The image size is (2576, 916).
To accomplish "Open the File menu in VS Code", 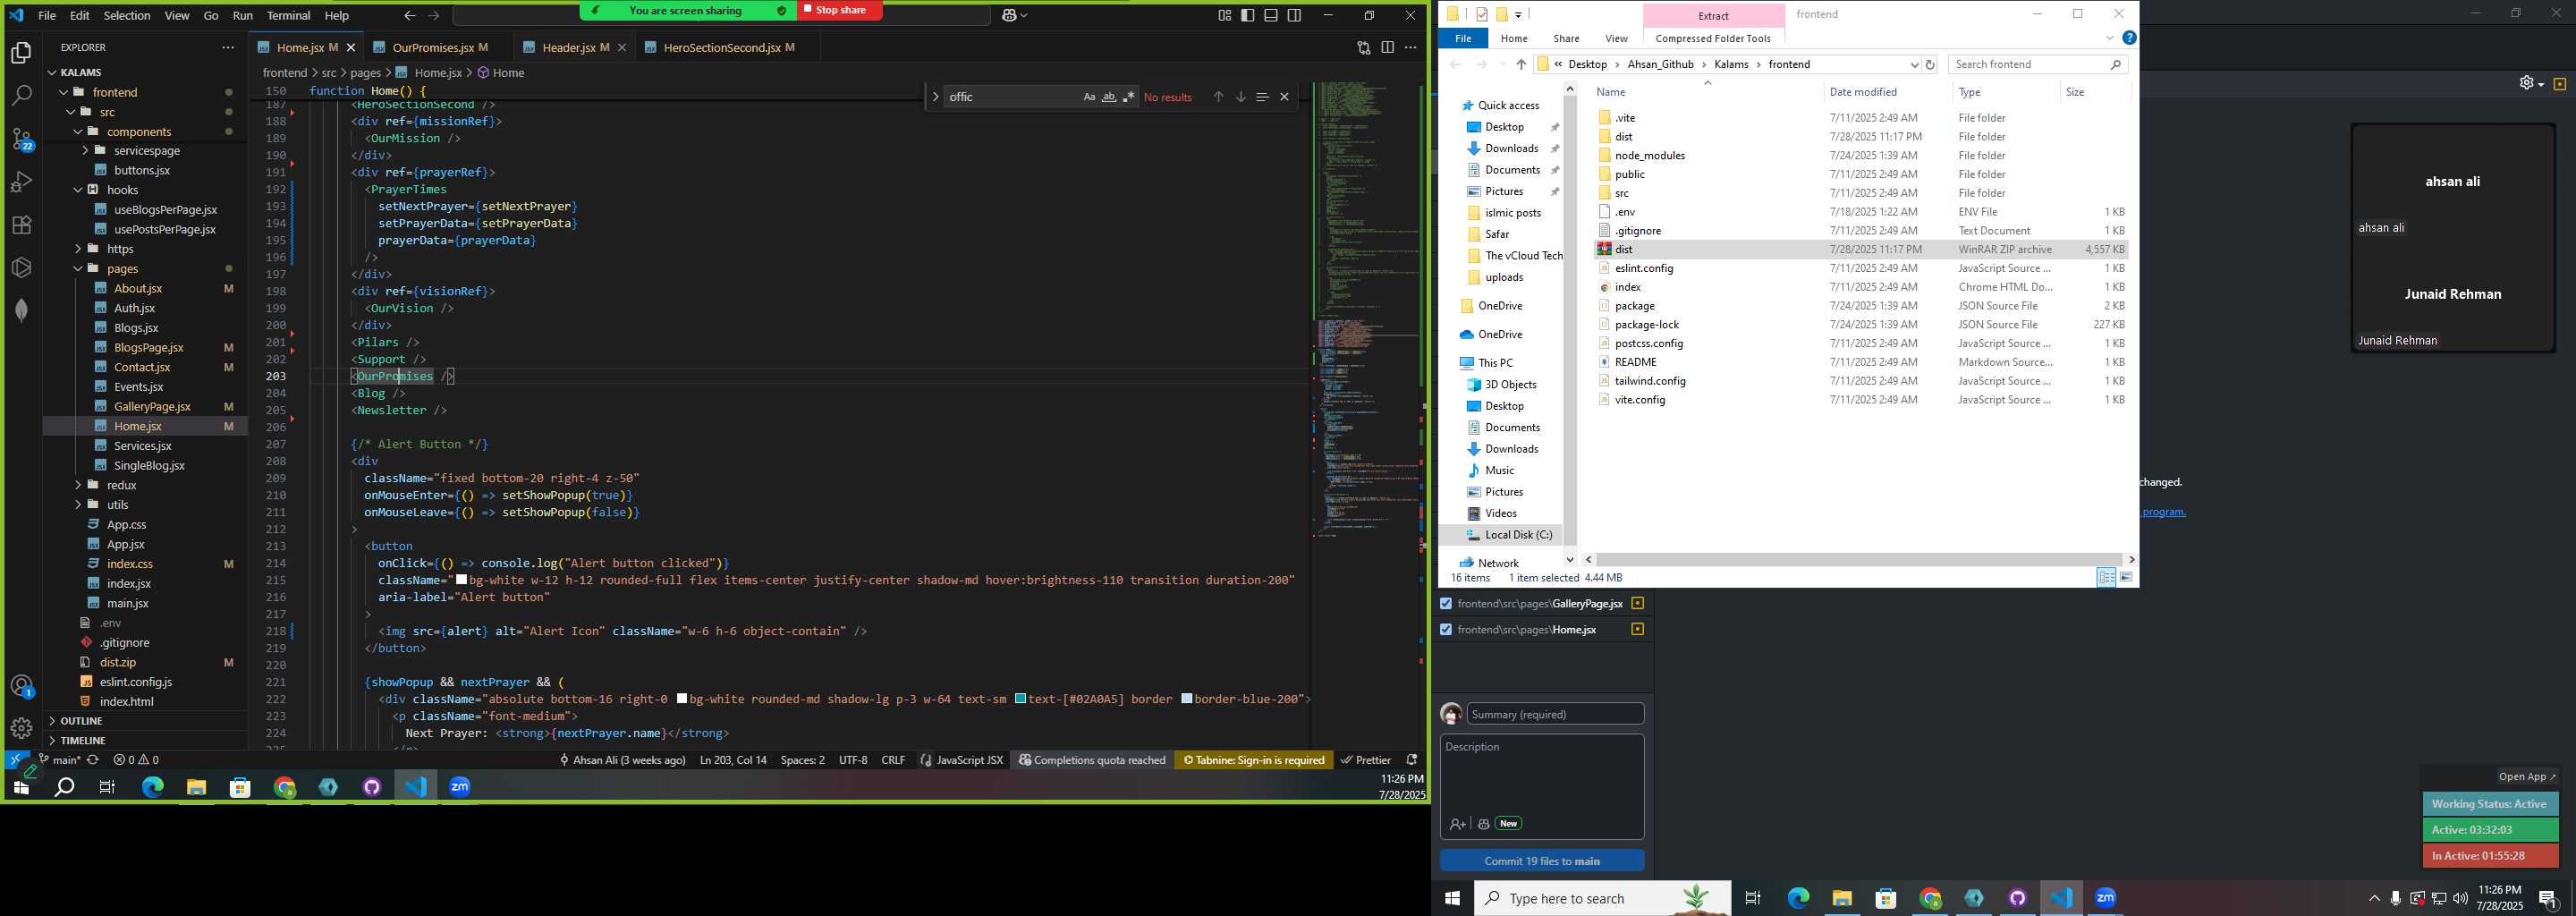I will (x=47, y=15).
